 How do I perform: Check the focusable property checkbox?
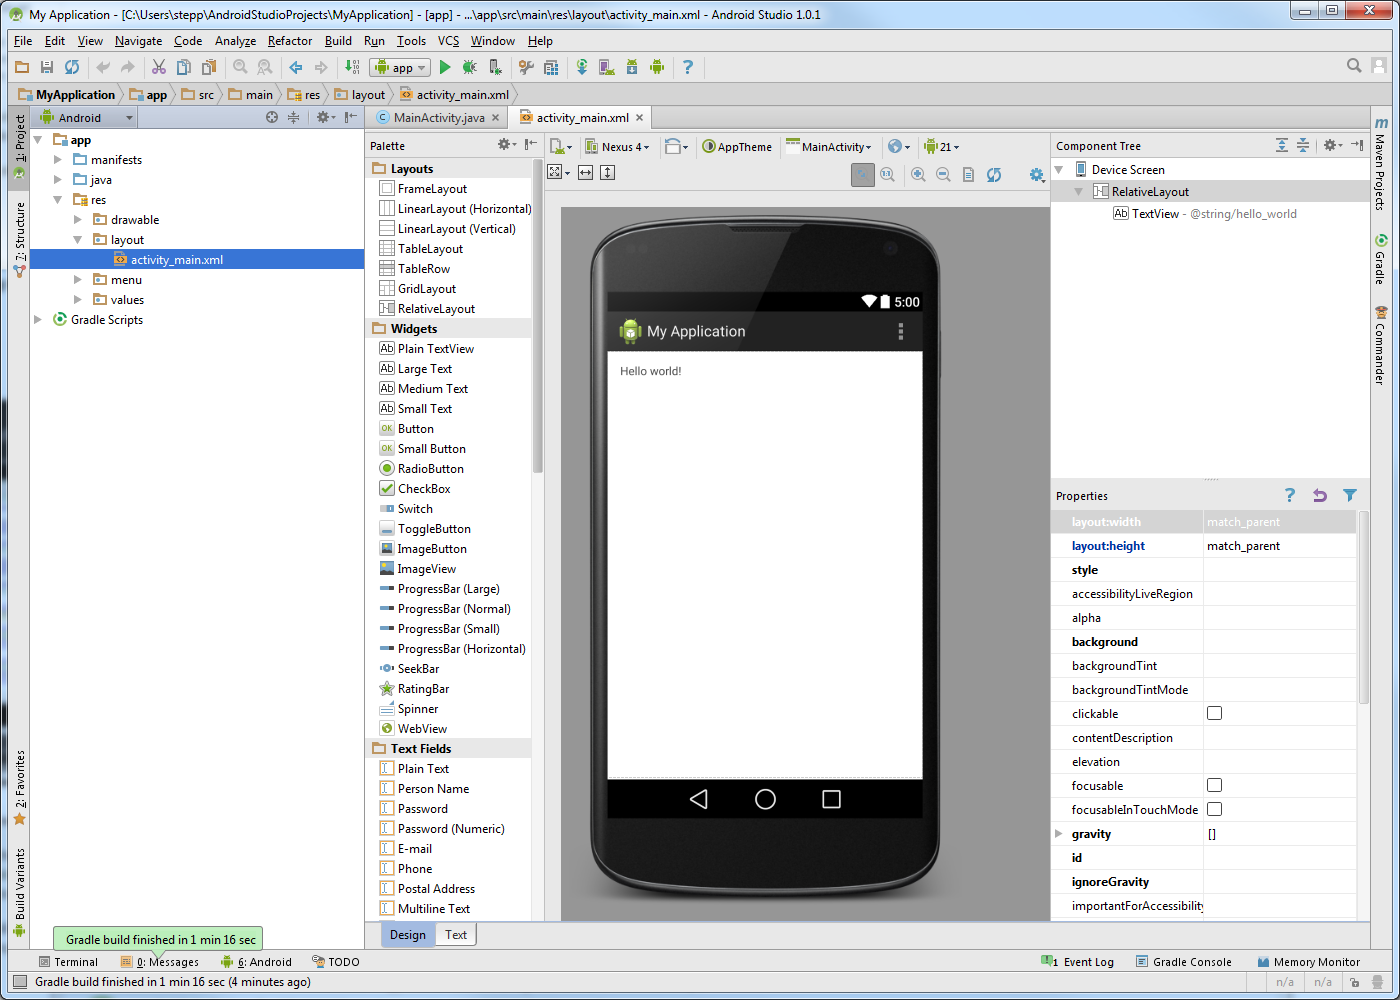tap(1213, 785)
